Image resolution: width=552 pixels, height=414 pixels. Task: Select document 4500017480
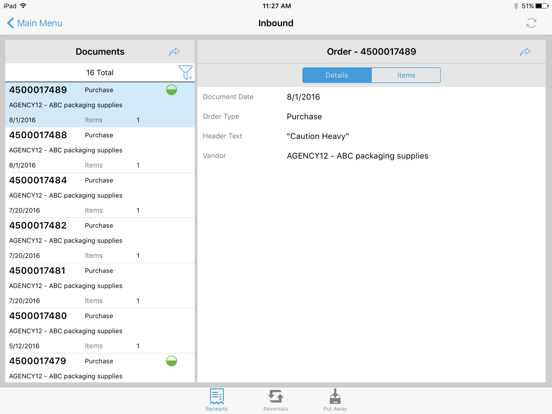(100, 331)
